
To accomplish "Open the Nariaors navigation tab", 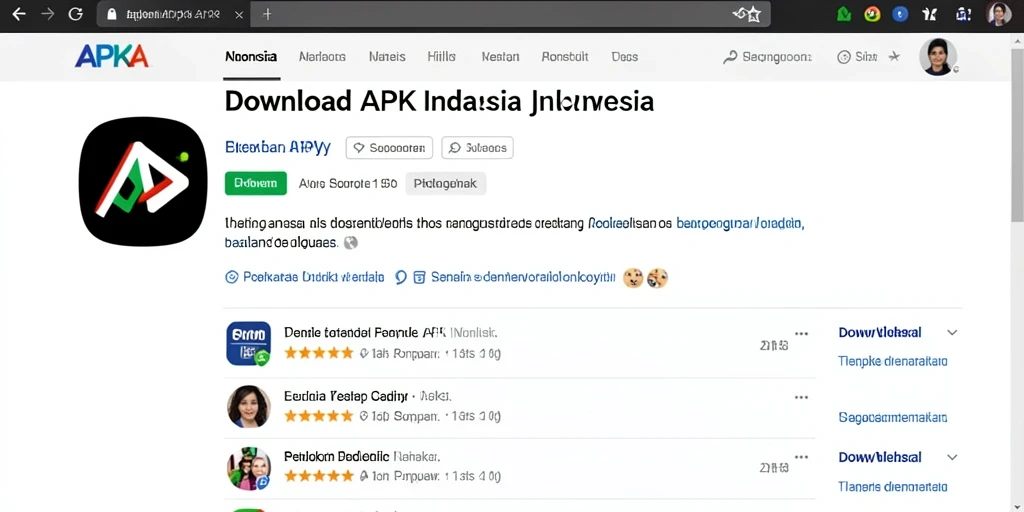I will (x=322, y=57).
